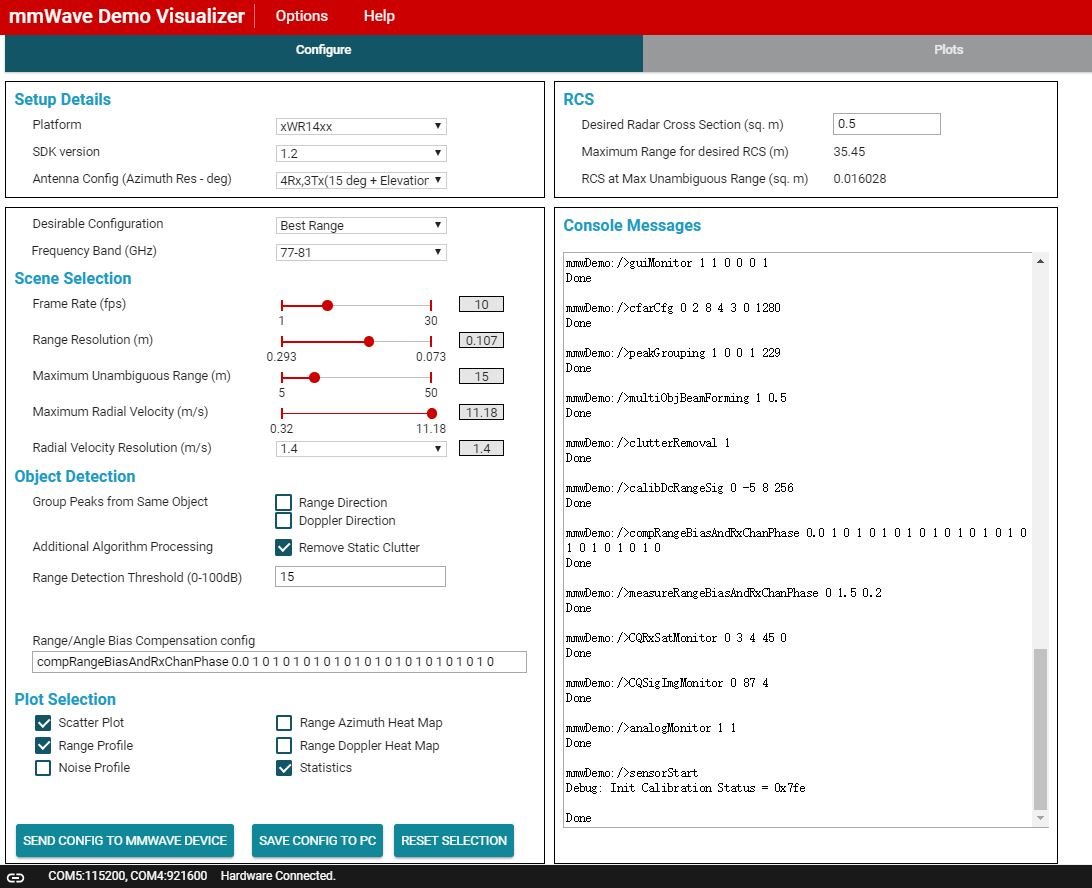Image resolution: width=1092 pixels, height=888 pixels.
Task: Click the Maximum Radial Velocity slider handle
Action: tap(432, 414)
